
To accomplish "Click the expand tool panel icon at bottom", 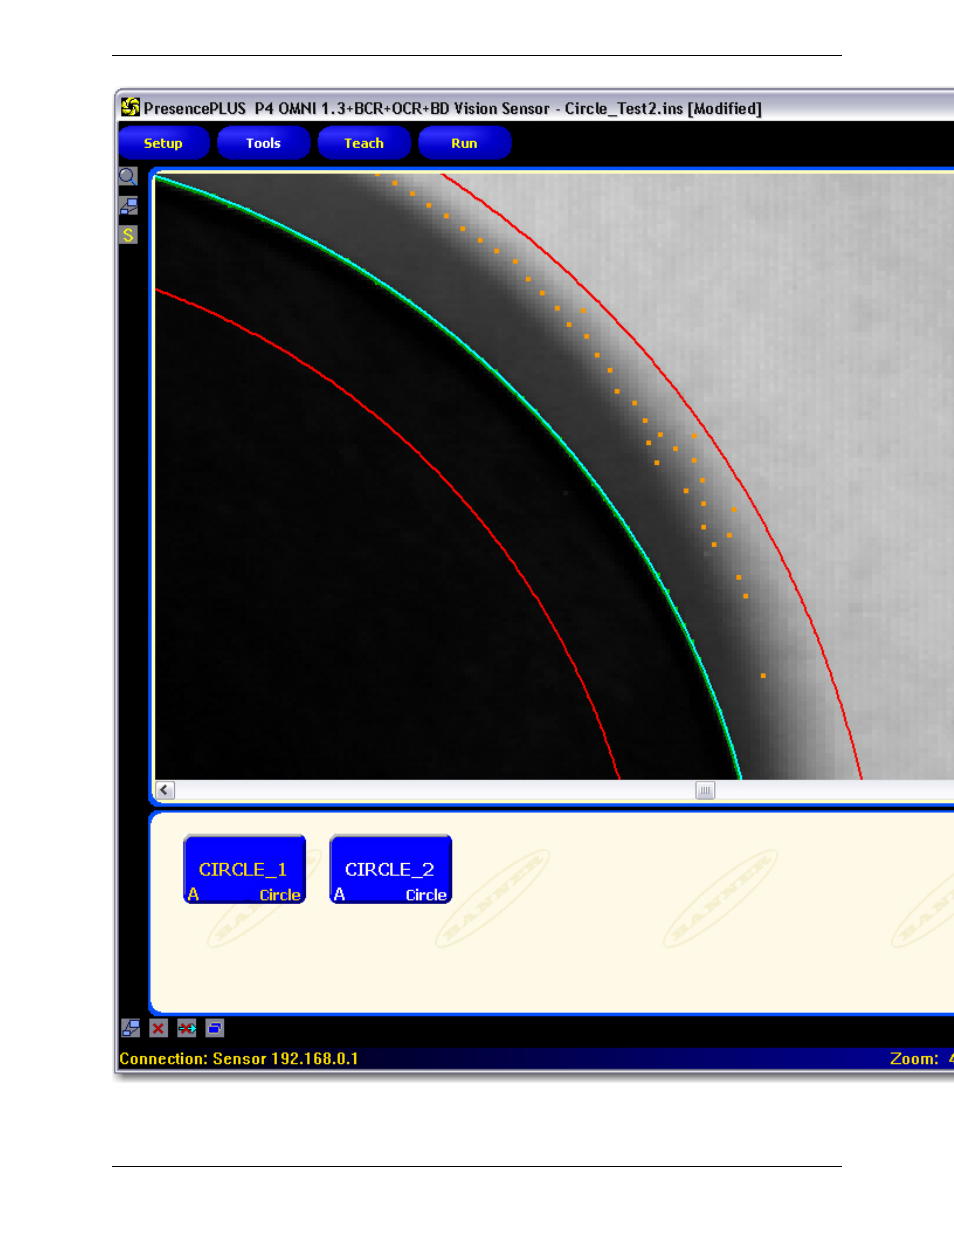I will [x=130, y=1028].
